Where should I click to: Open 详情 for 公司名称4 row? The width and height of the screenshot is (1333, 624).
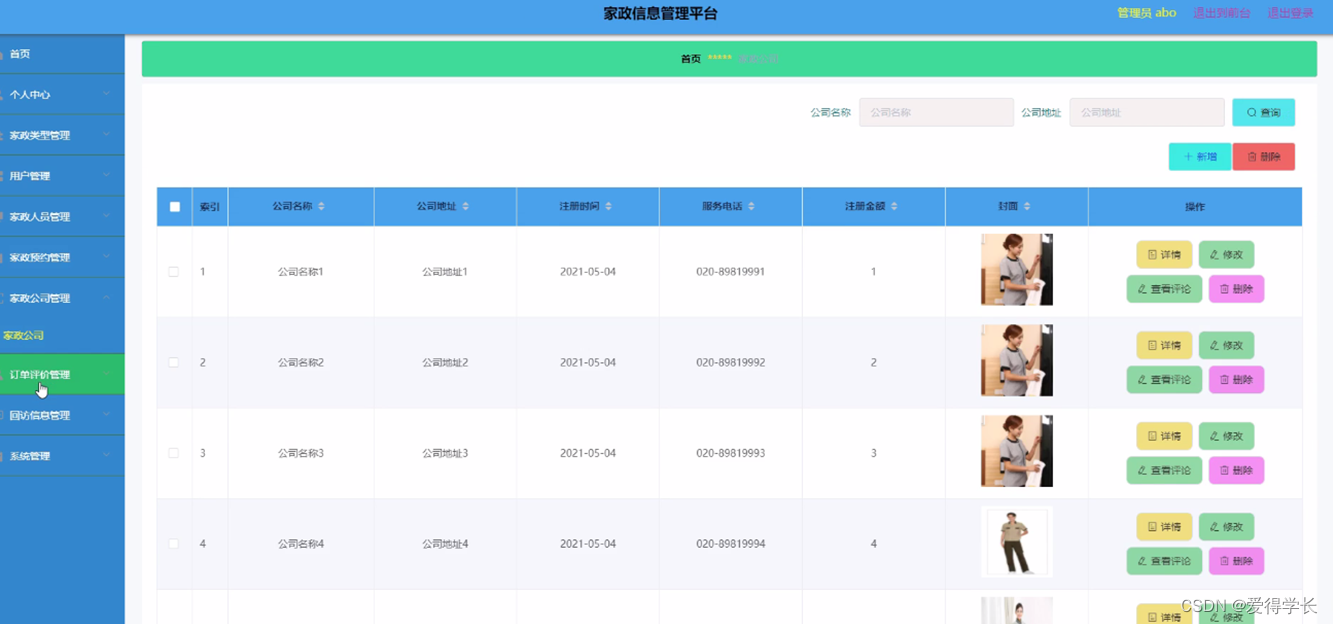[1164, 527]
